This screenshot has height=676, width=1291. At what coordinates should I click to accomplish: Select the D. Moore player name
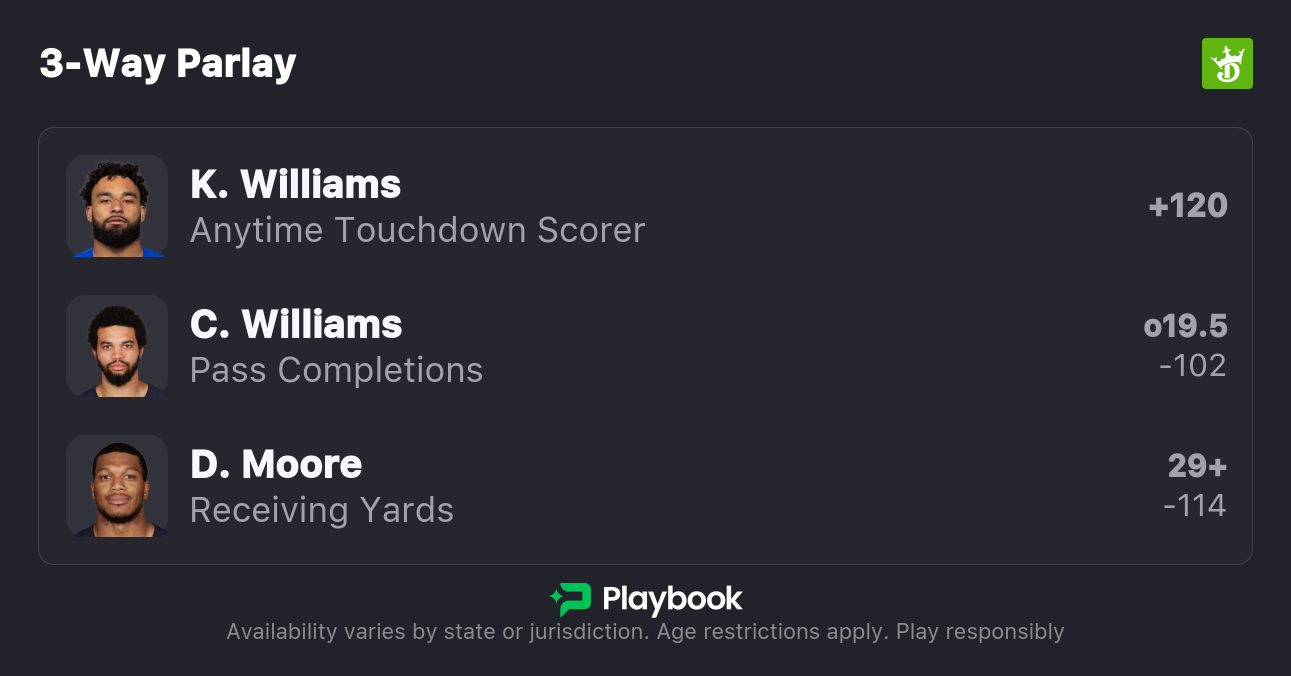[x=276, y=464]
